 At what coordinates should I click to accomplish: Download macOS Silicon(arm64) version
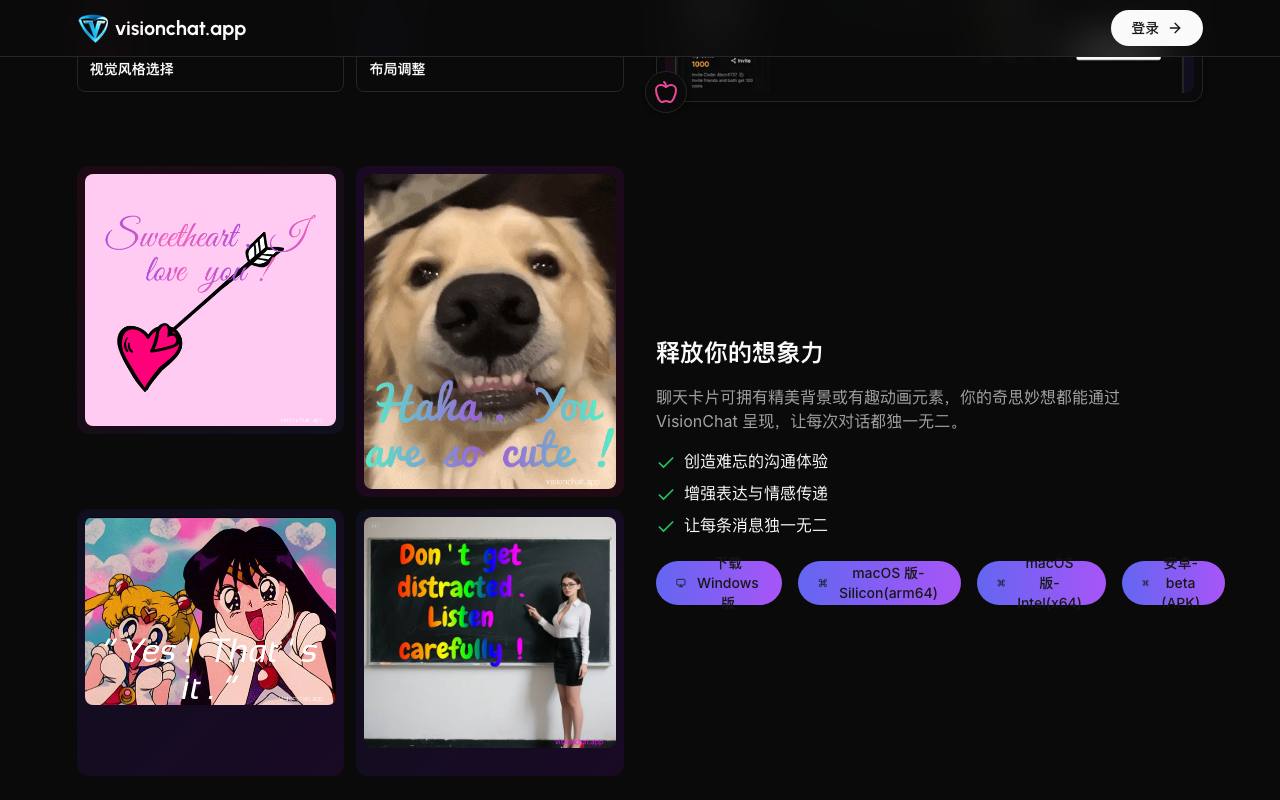coord(879,583)
